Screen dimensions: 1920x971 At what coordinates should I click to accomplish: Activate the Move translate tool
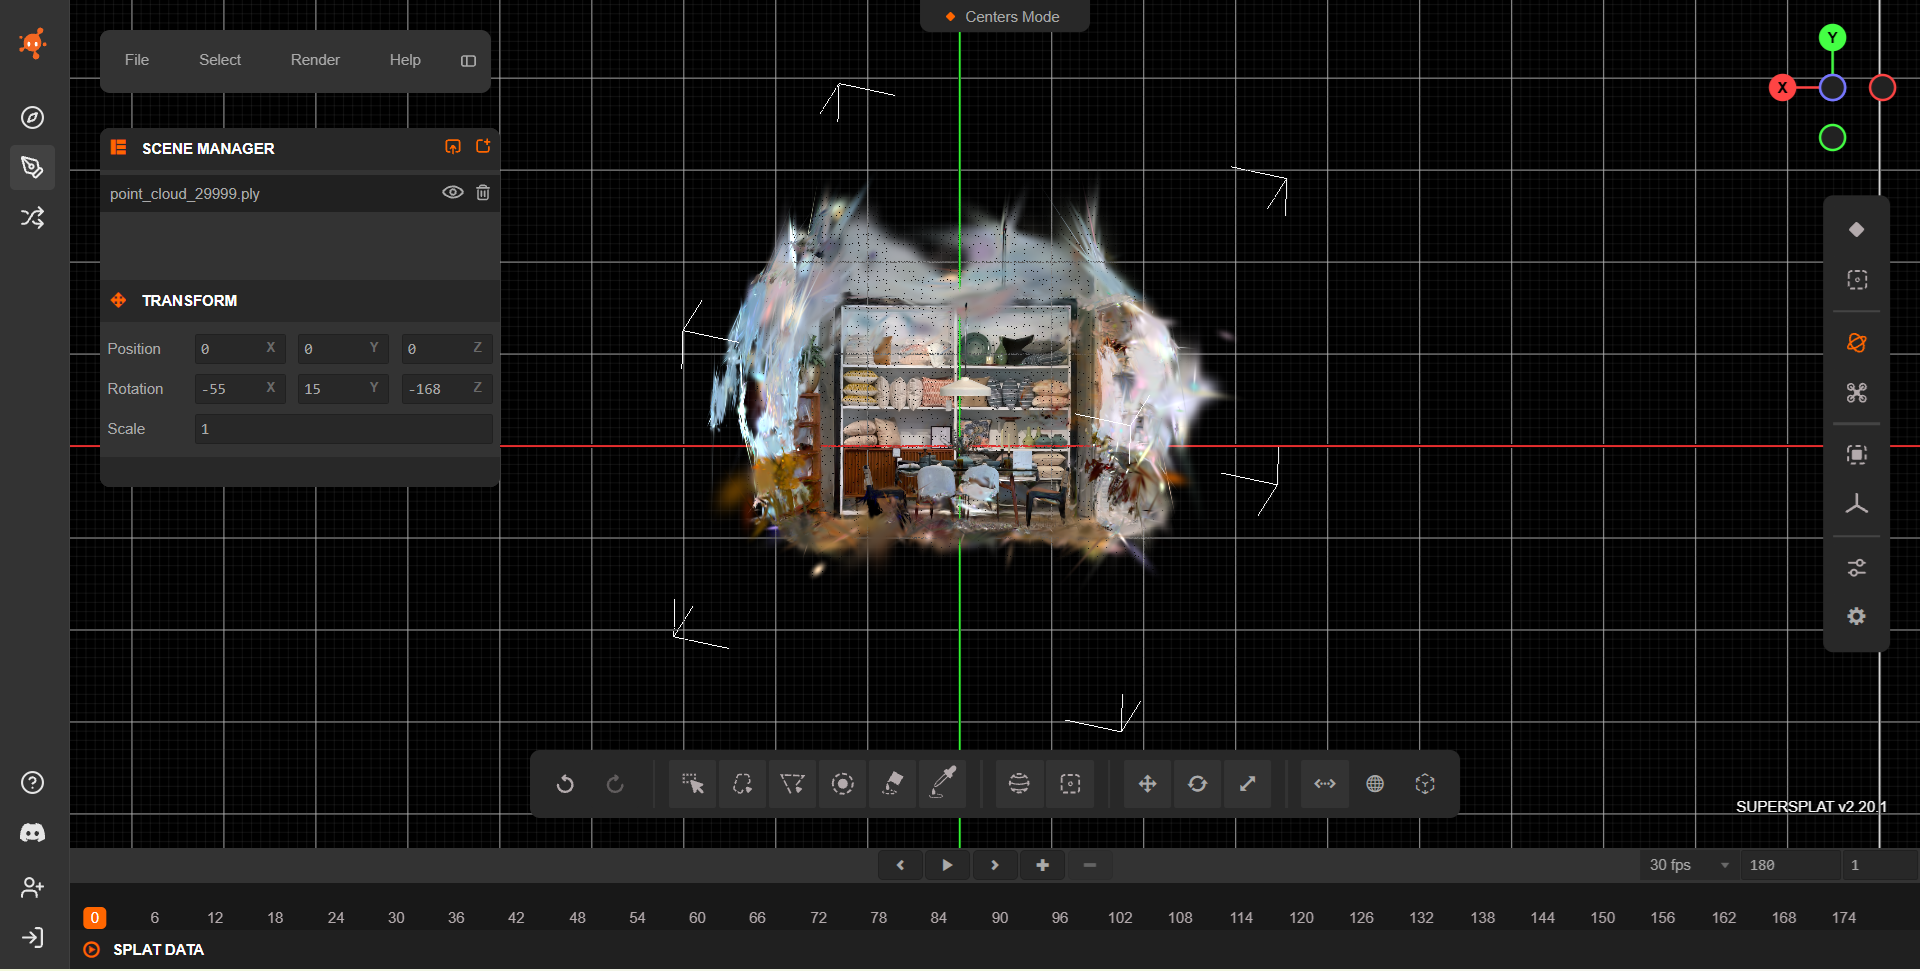tap(1147, 784)
